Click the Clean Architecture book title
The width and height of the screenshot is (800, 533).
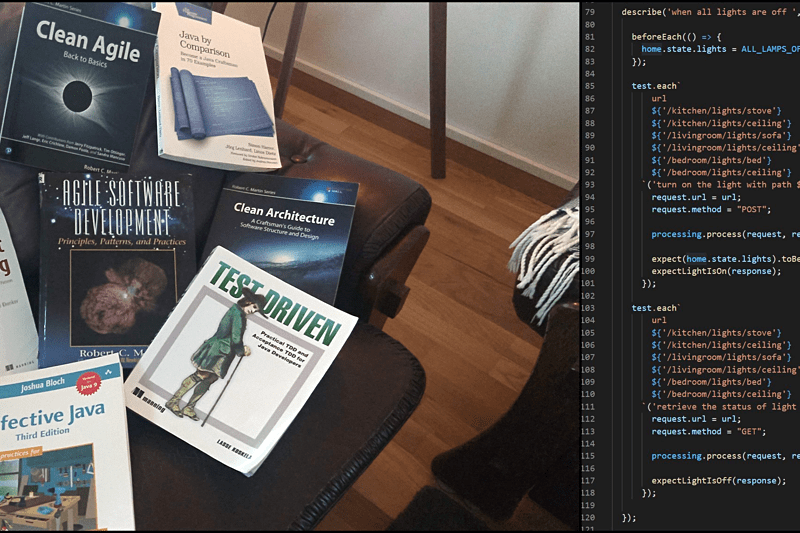(x=284, y=214)
